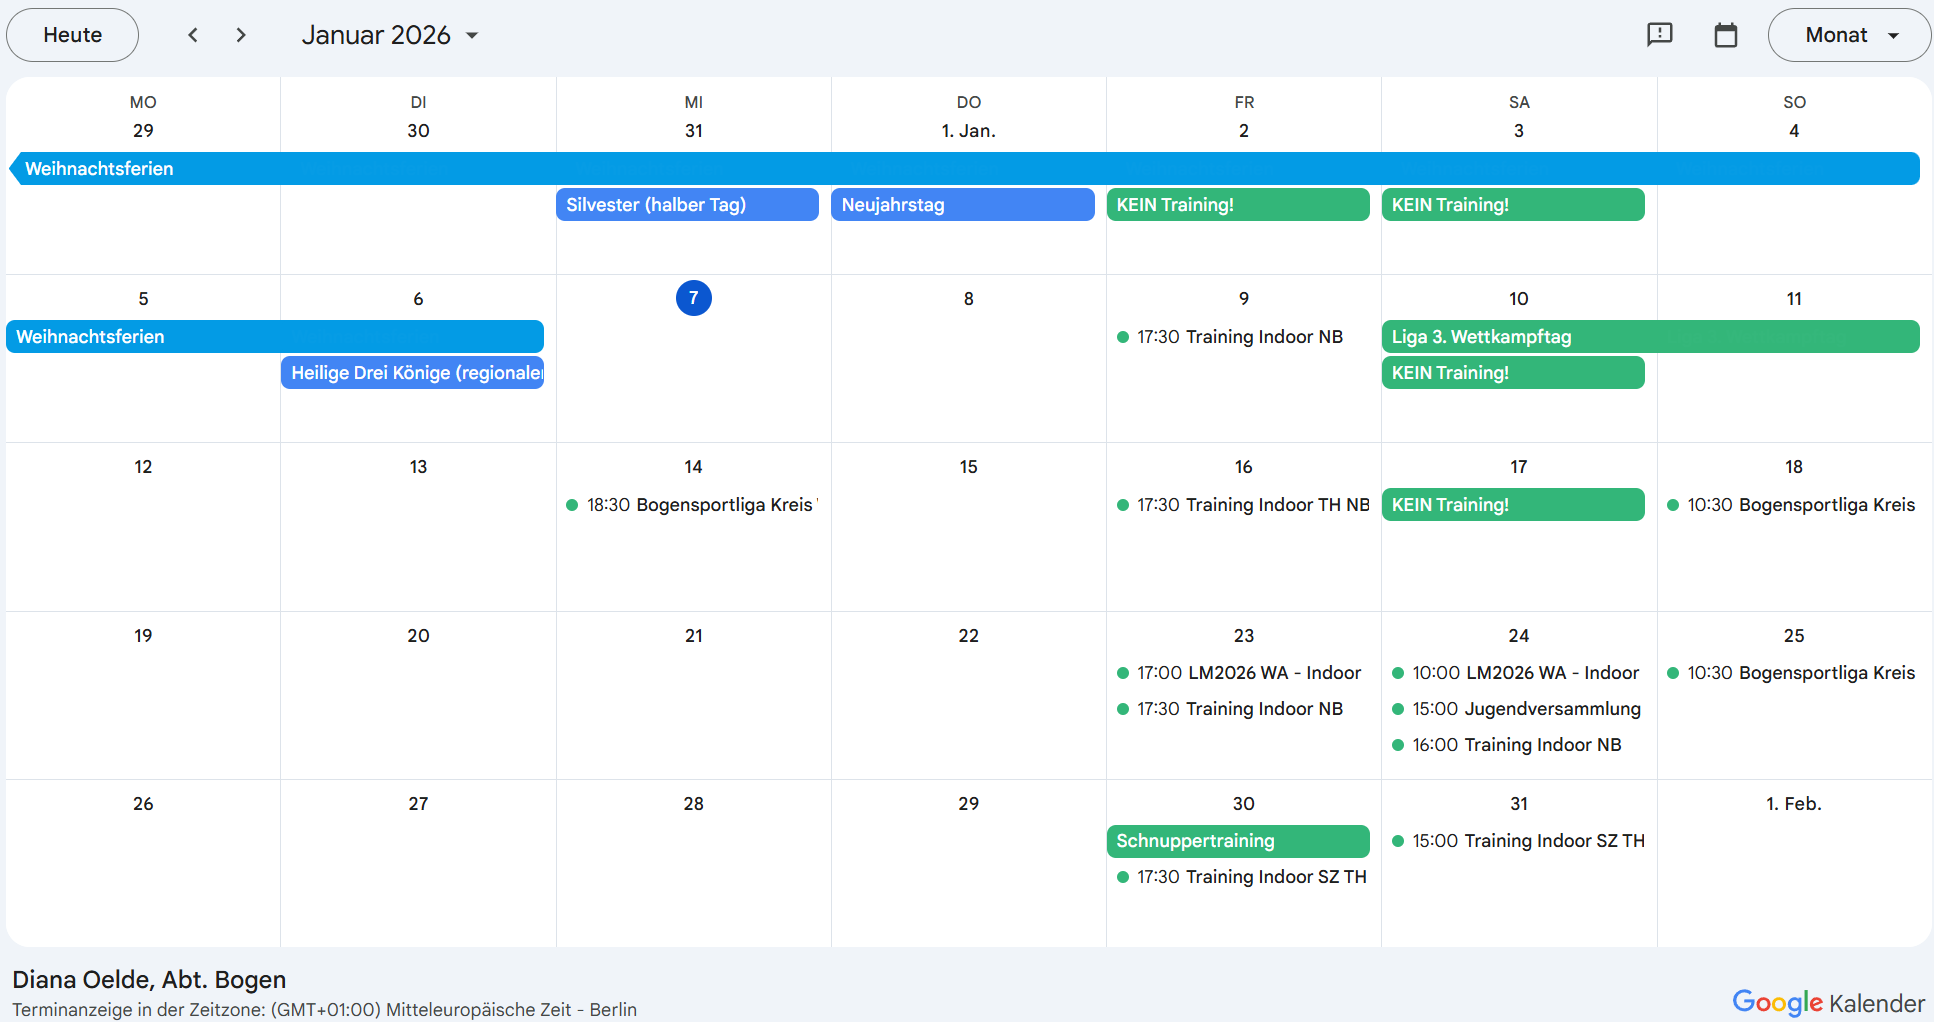Open the Google Kalender link
The image size is (1934, 1022).
(1826, 1001)
